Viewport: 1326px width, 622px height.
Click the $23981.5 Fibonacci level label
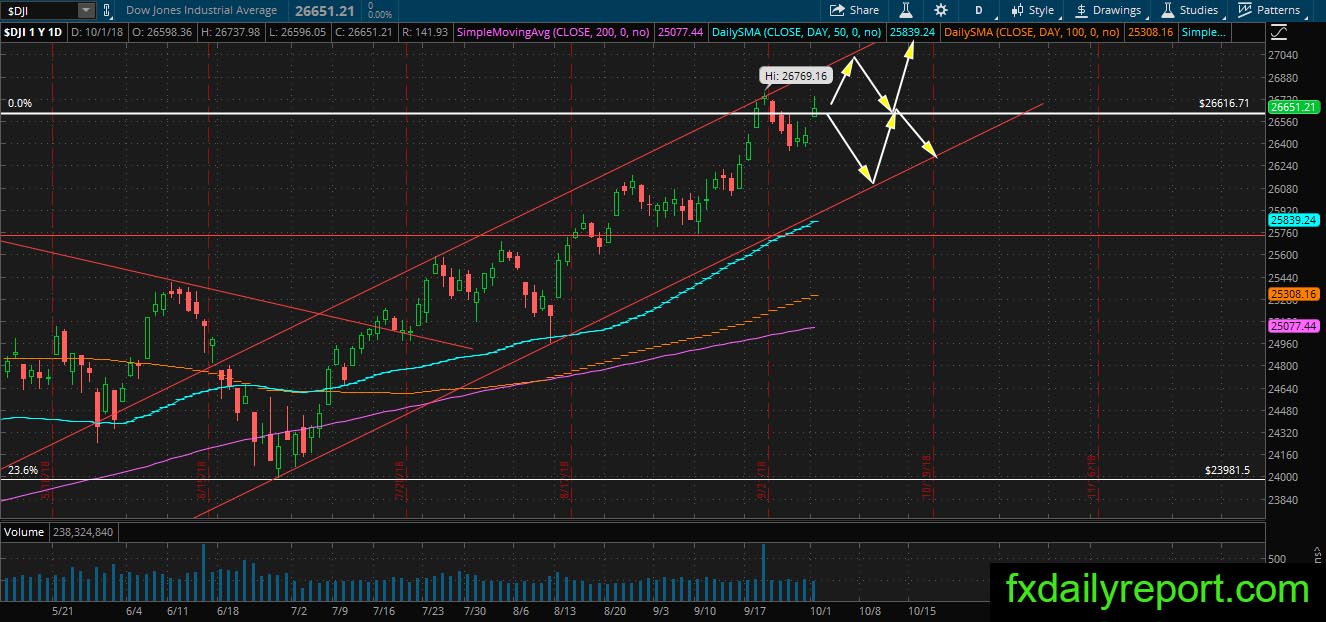(x=1228, y=469)
